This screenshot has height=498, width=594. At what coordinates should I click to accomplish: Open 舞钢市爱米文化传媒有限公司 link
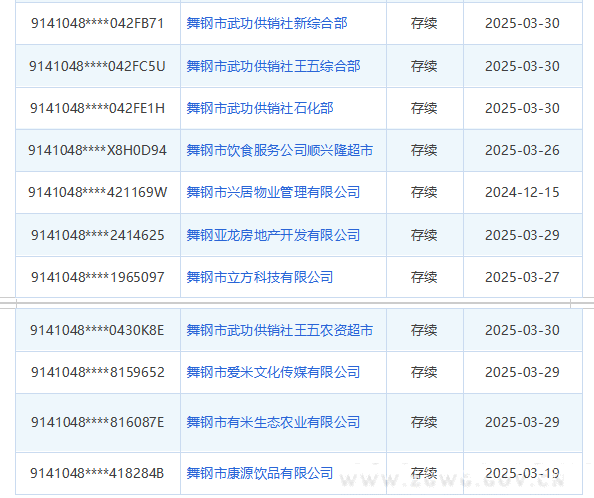[x=273, y=372]
